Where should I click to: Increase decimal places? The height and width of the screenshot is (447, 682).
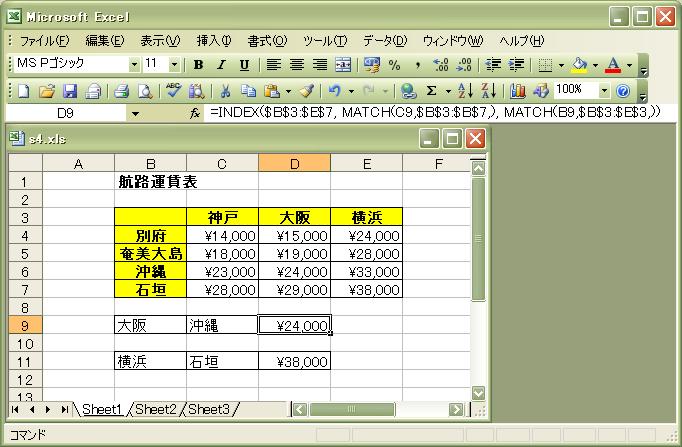tap(441, 65)
